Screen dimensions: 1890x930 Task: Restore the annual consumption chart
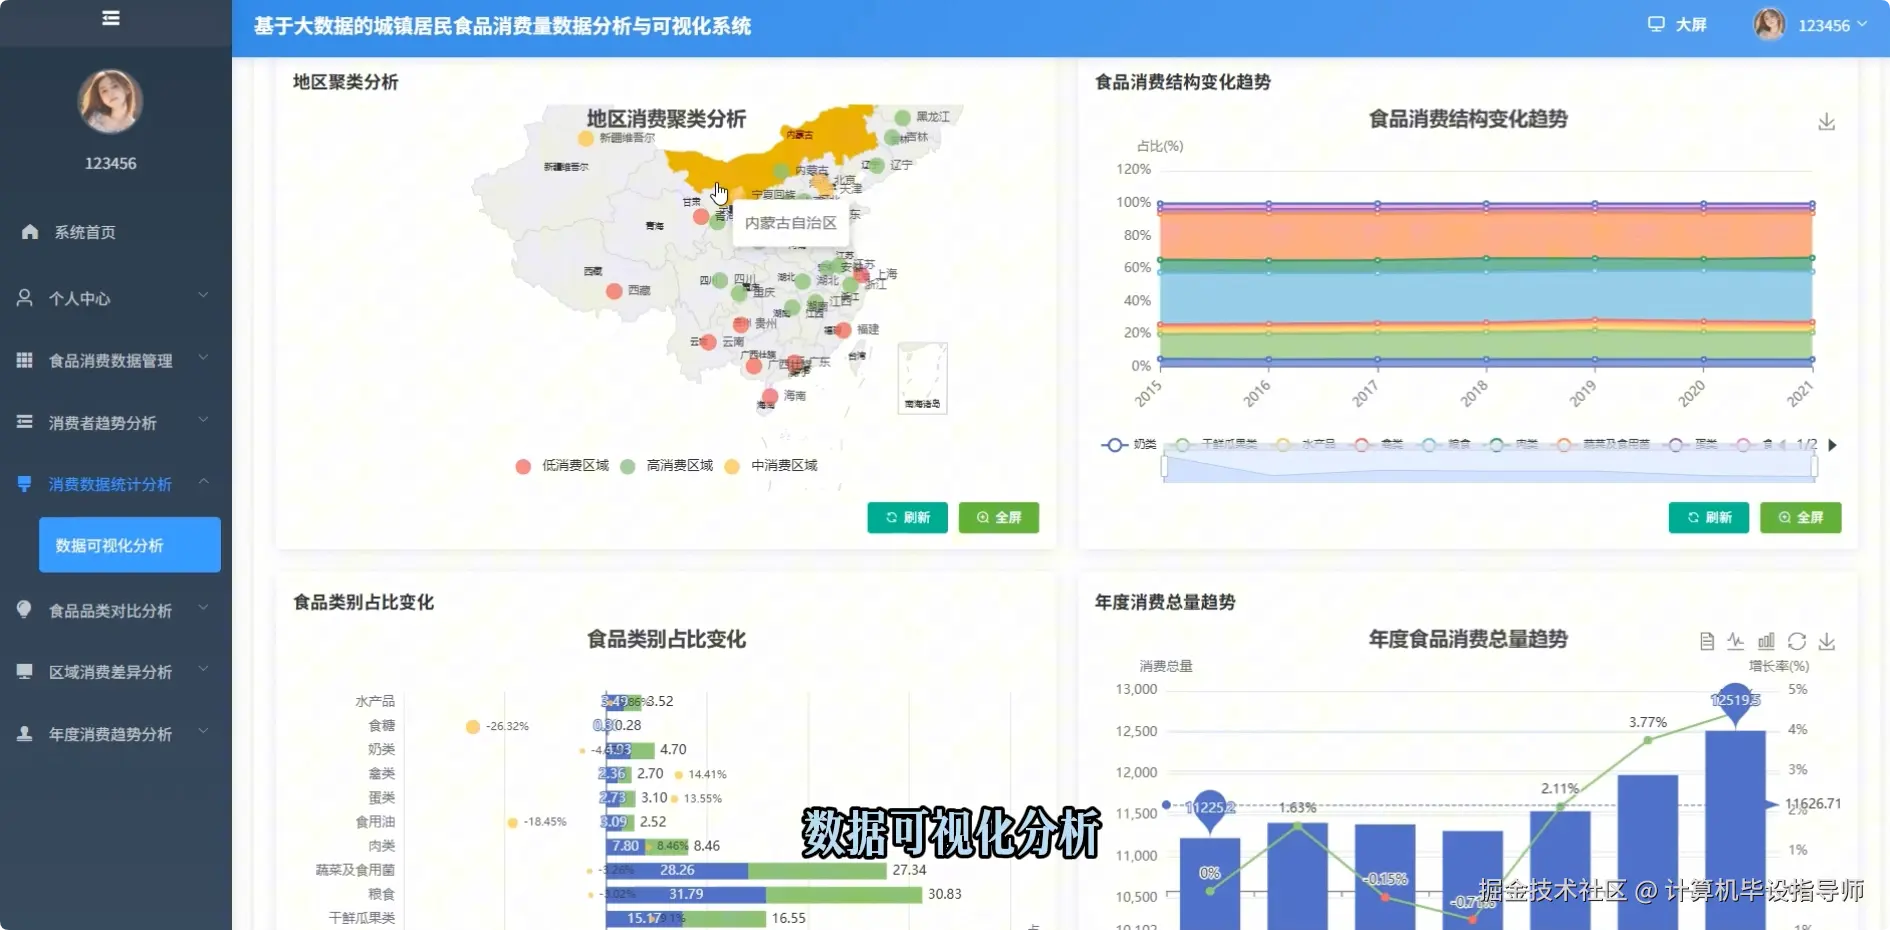[1797, 642]
